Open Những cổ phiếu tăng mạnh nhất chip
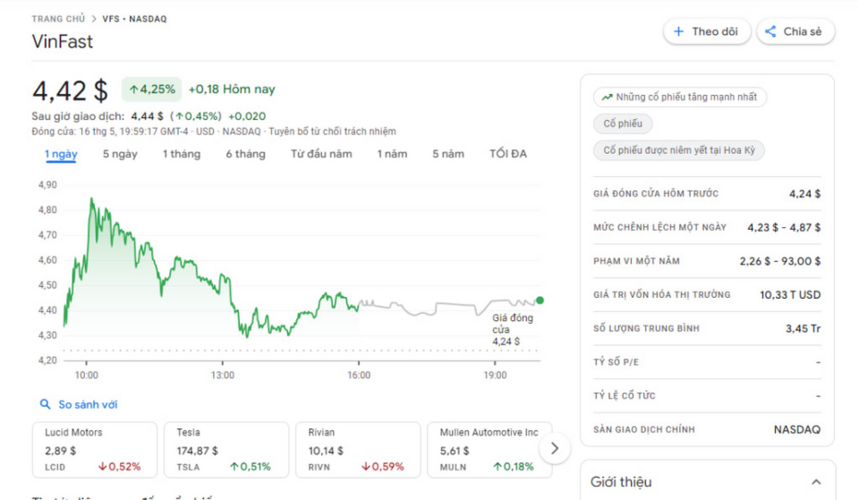This screenshot has width=859, height=500. (x=679, y=97)
